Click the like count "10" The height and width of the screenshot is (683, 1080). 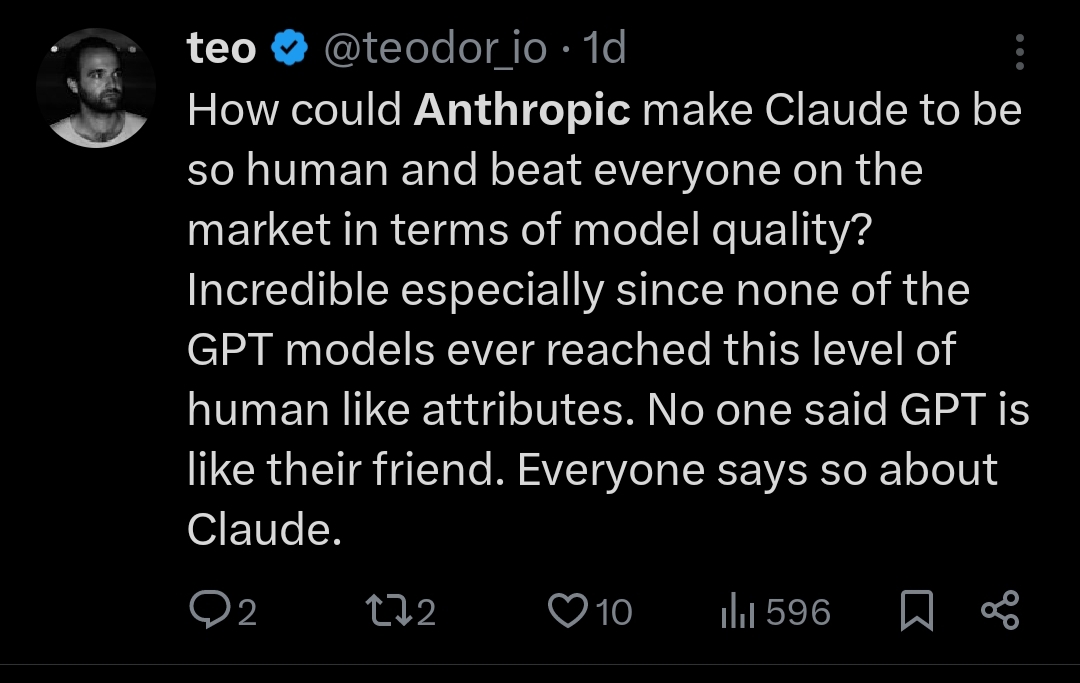tap(614, 612)
